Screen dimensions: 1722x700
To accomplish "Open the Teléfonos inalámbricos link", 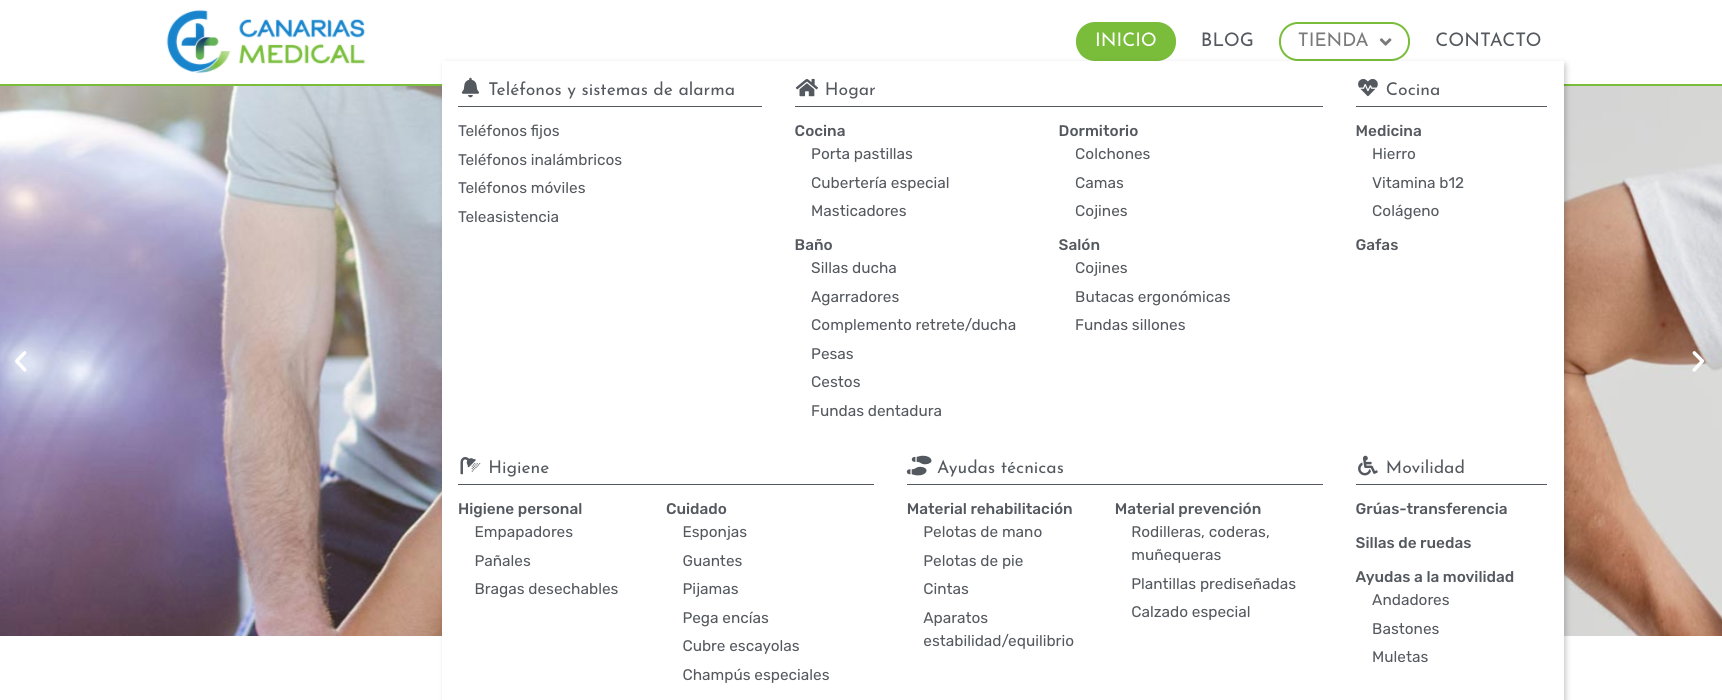I will coord(540,160).
